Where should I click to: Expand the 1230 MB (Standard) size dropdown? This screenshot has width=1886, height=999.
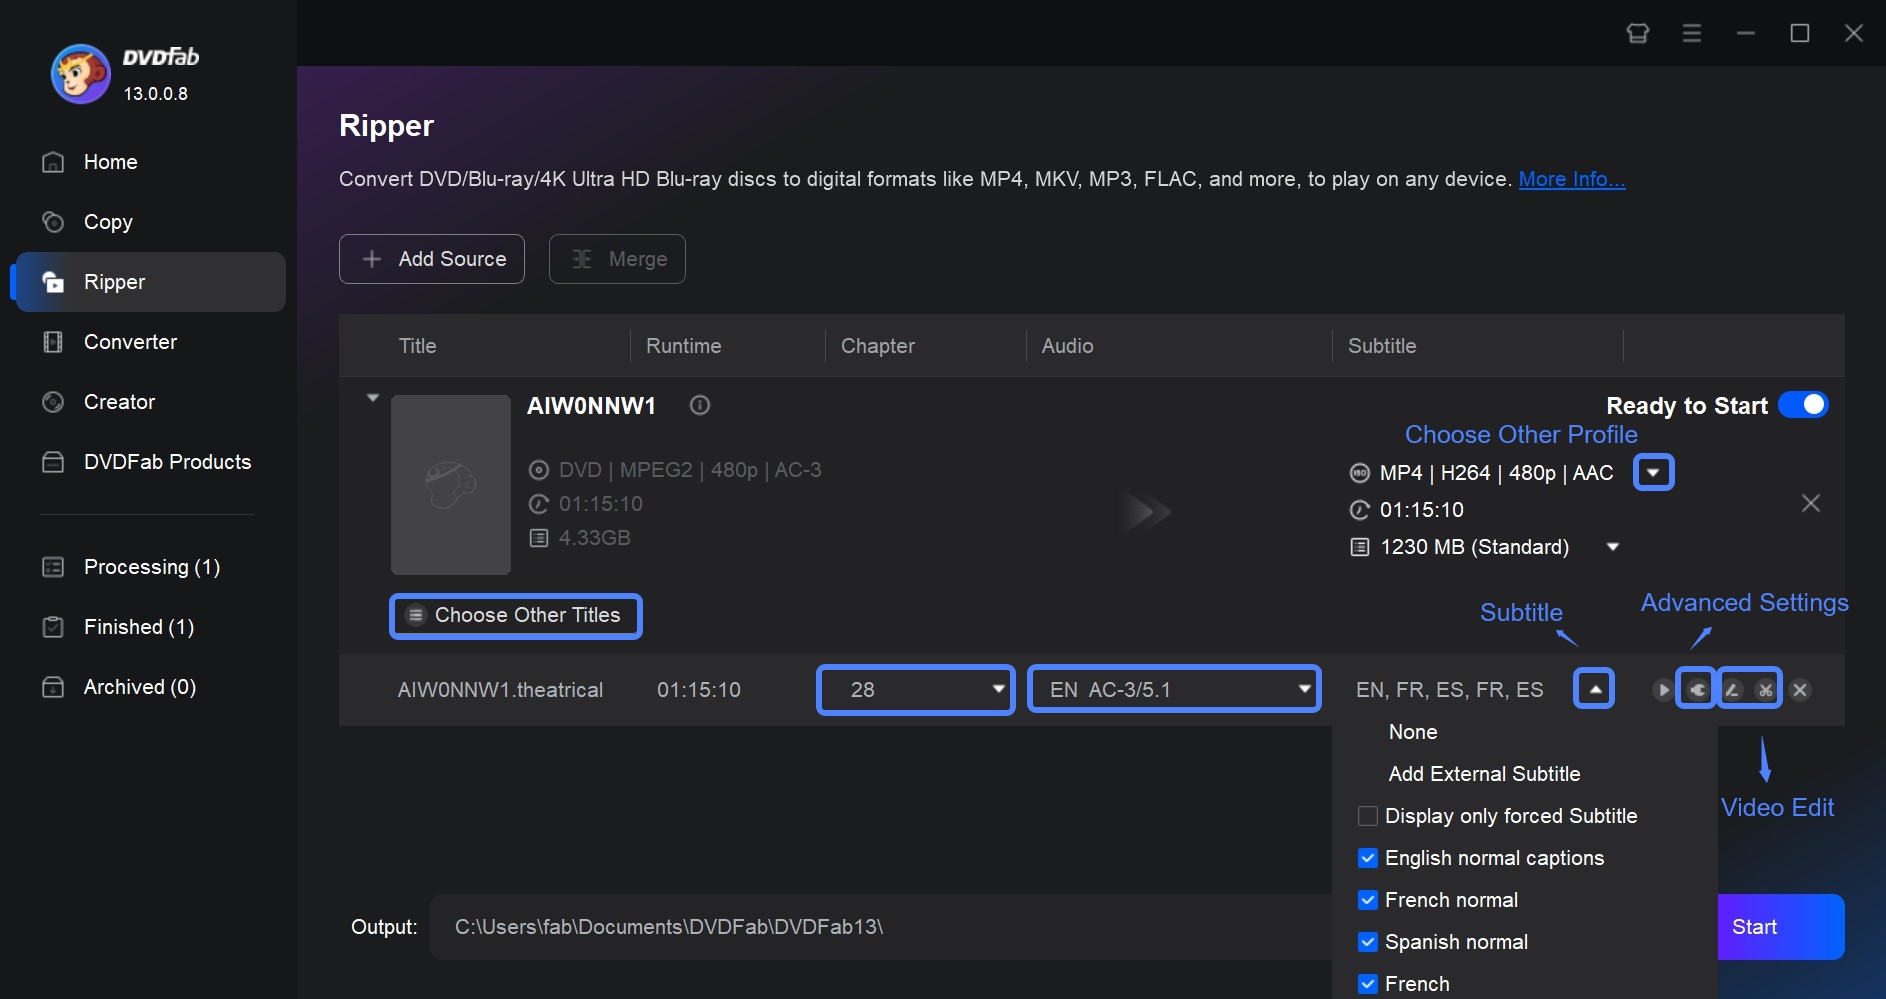tap(1612, 547)
